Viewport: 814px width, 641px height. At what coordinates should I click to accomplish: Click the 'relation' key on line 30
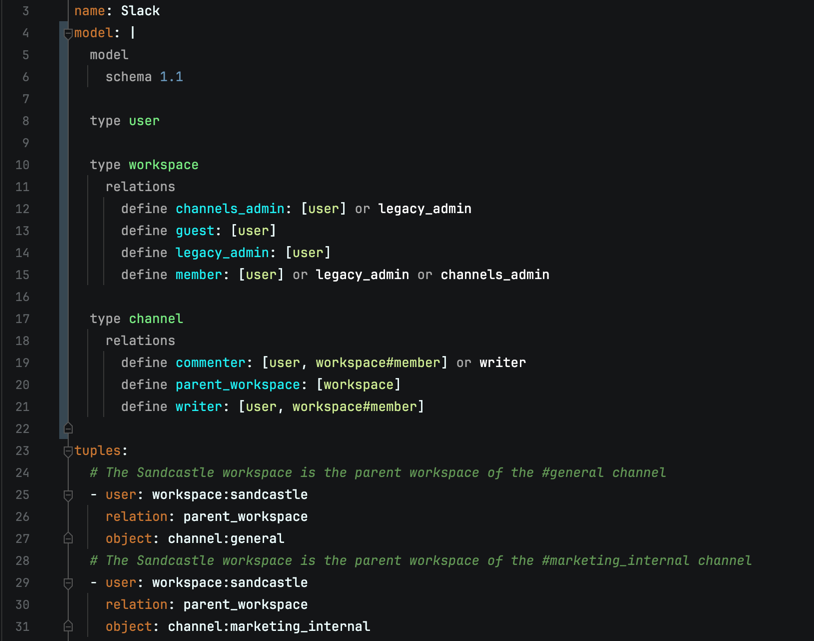pos(137,605)
